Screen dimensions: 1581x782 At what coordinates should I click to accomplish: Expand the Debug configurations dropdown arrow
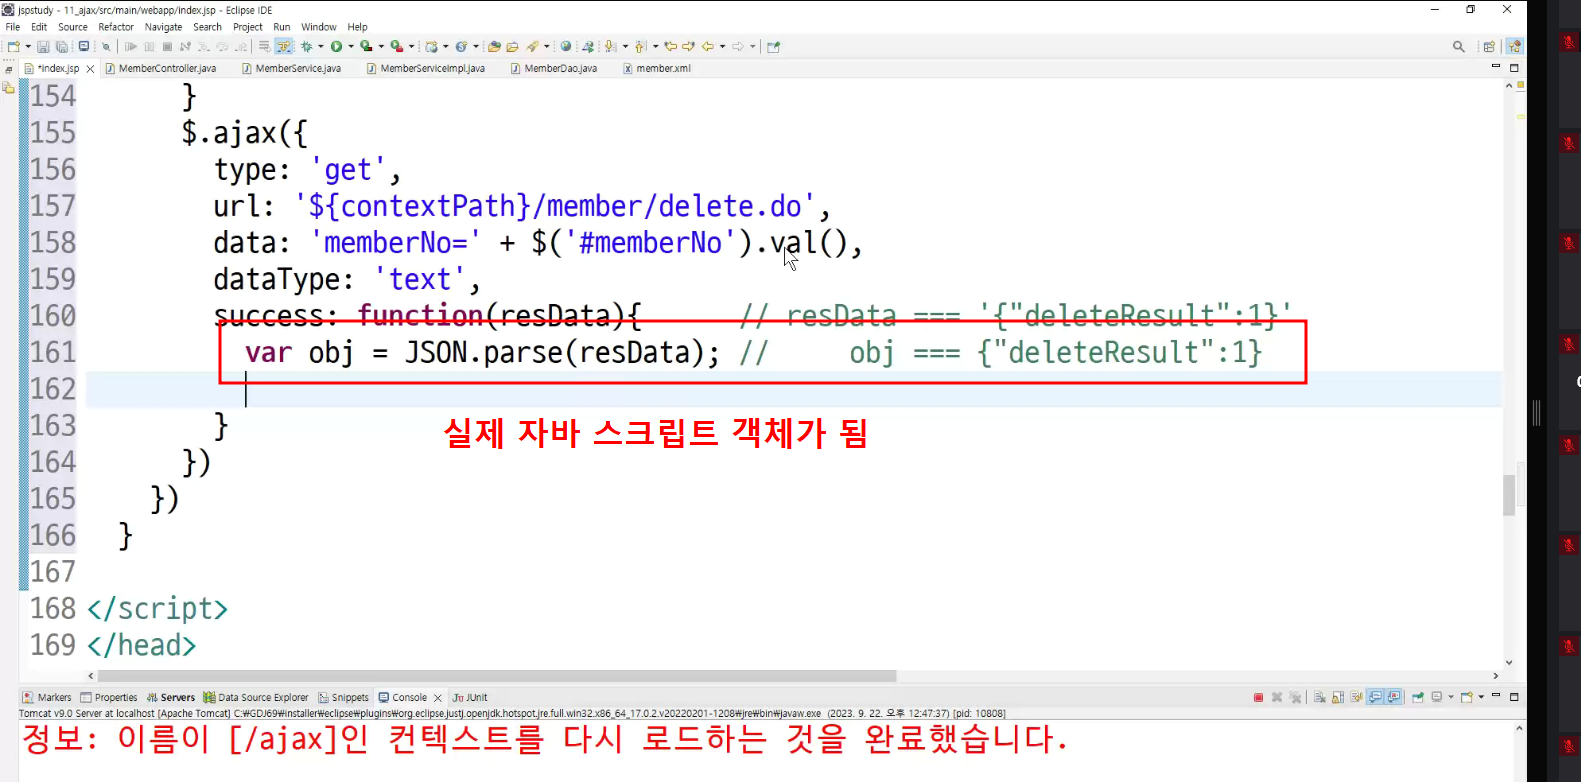[x=320, y=47]
